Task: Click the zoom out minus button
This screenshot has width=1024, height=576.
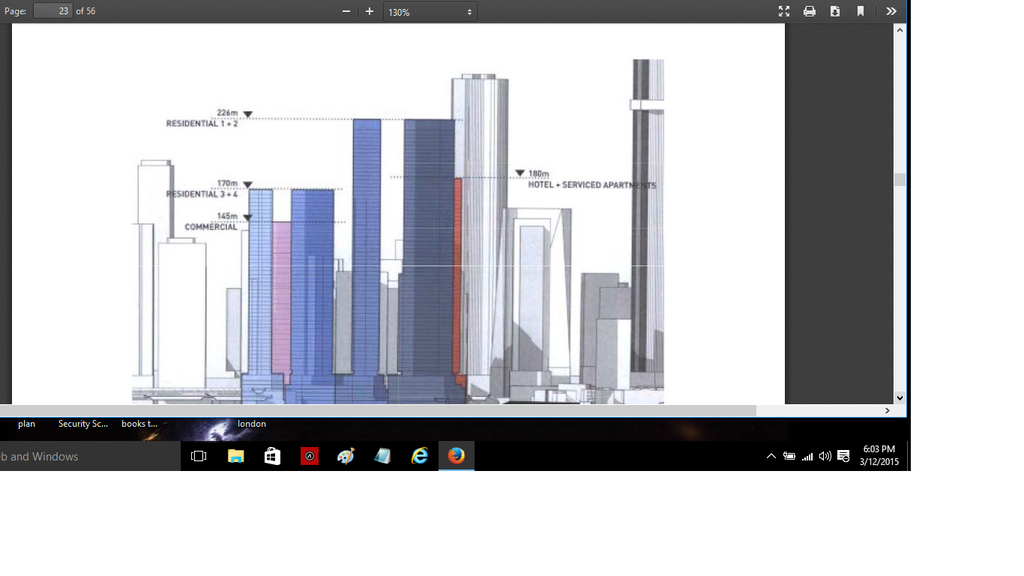Action: (x=346, y=12)
